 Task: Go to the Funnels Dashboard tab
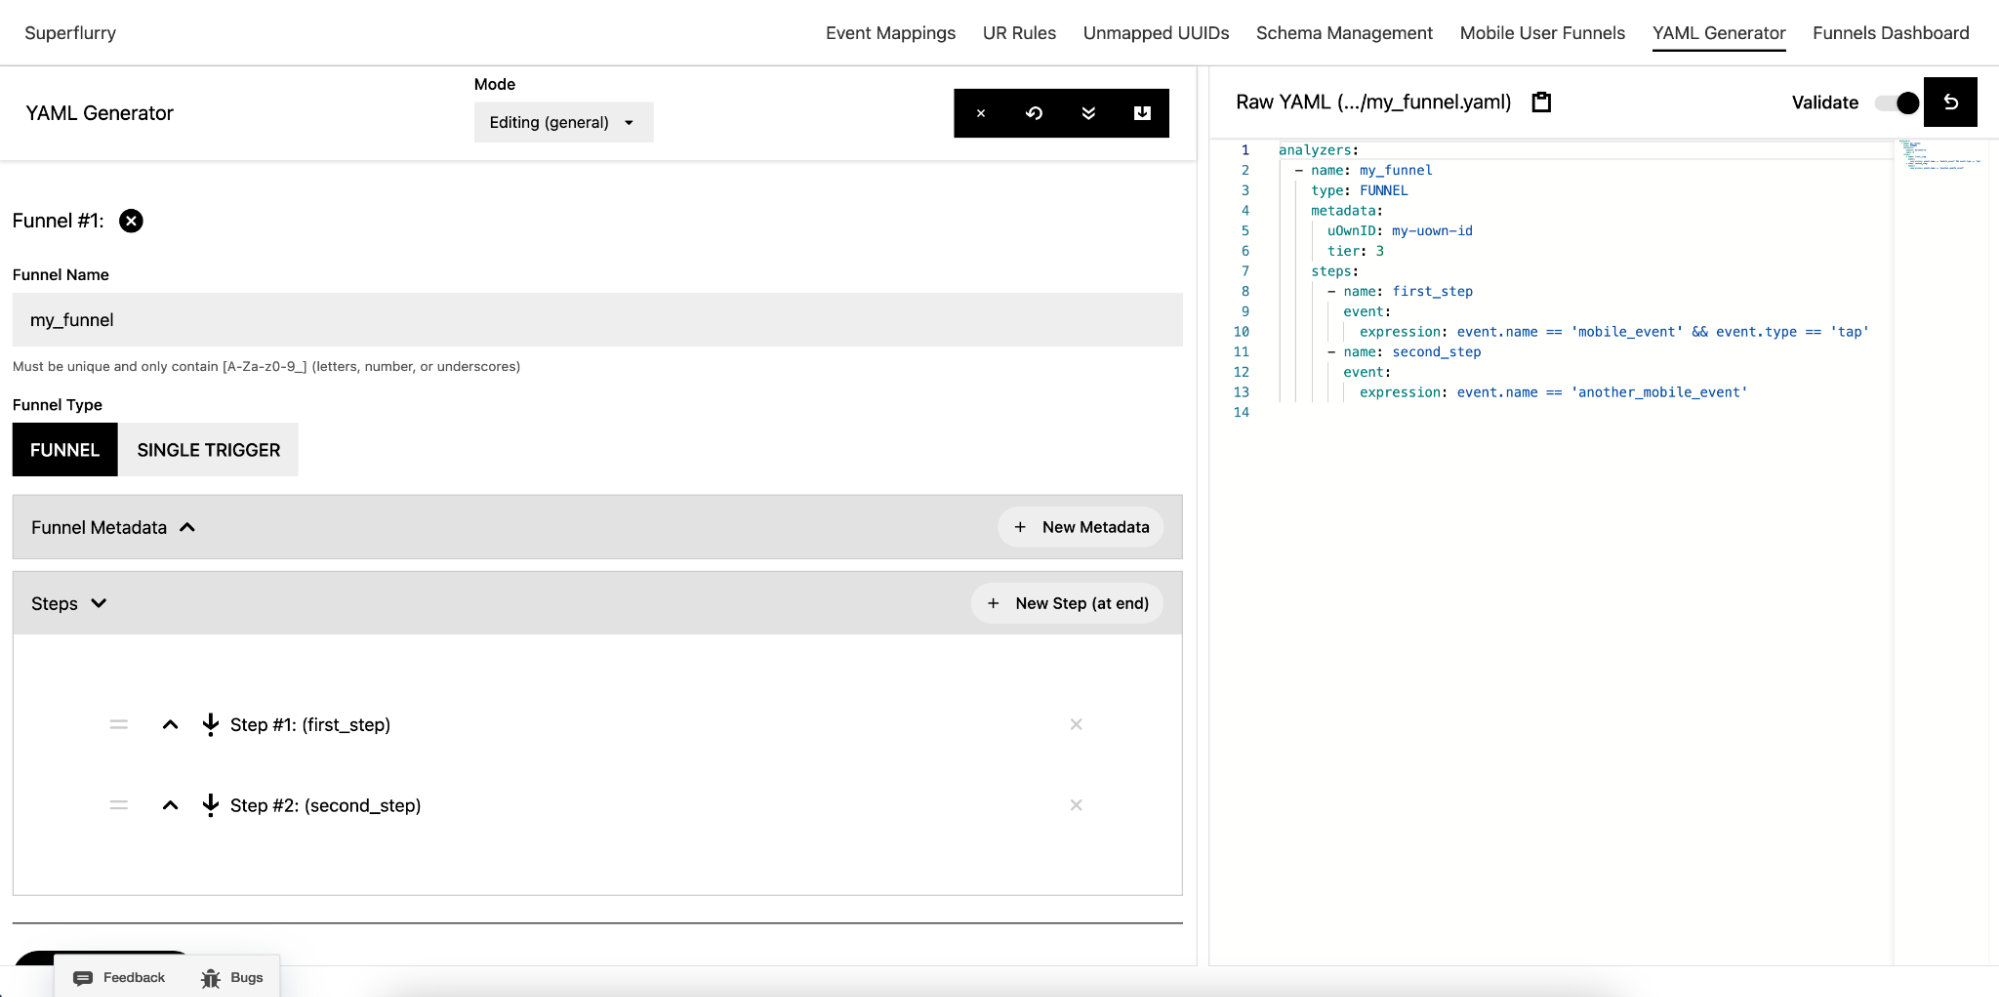point(1890,33)
